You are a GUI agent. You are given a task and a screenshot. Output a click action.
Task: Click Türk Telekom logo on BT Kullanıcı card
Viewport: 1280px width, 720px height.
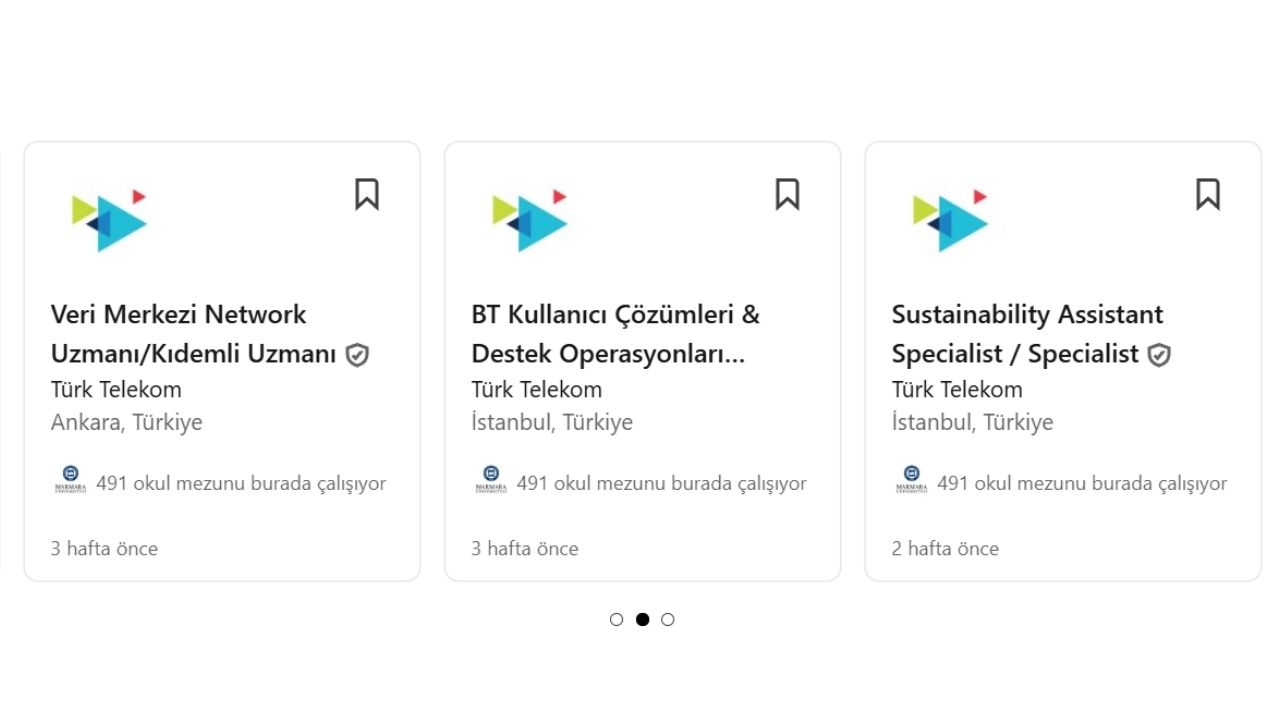click(x=530, y=220)
